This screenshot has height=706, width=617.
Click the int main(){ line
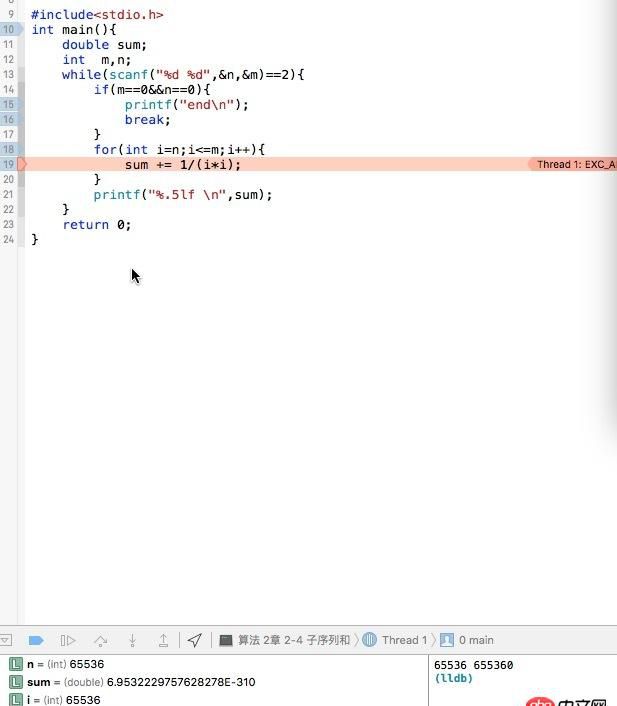pos(74,30)
